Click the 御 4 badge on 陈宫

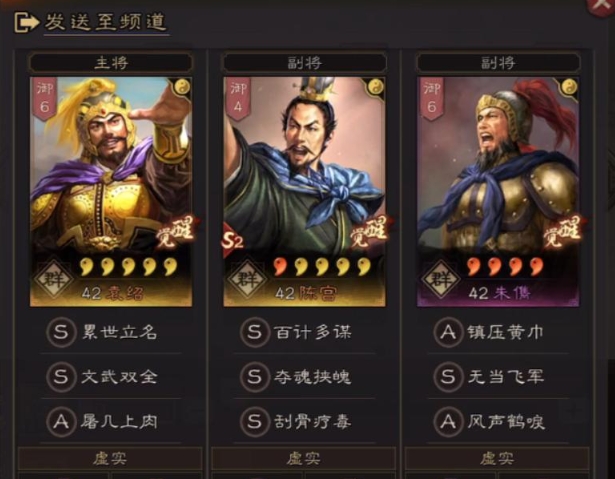pos(238,98)
